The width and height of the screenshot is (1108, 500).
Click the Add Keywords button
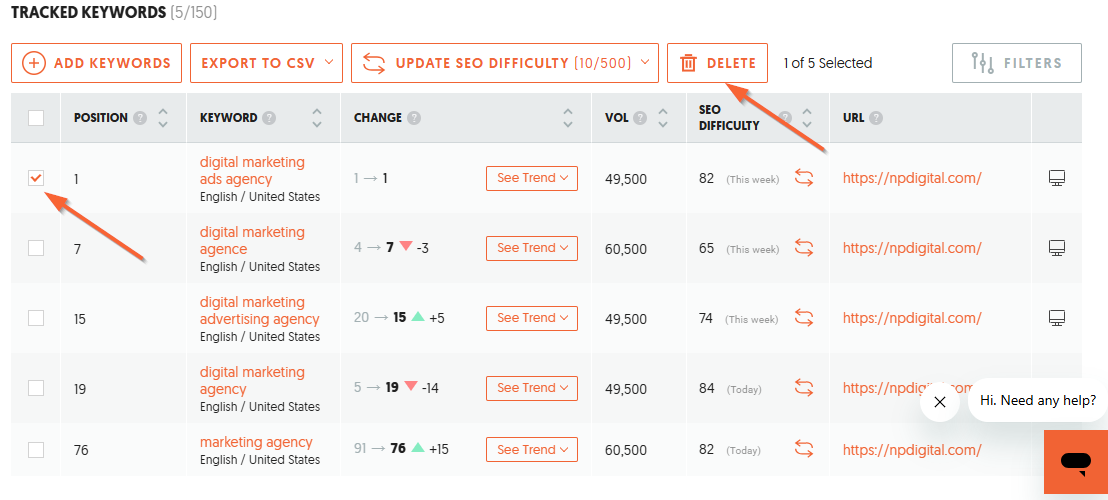tap(97, 63)
